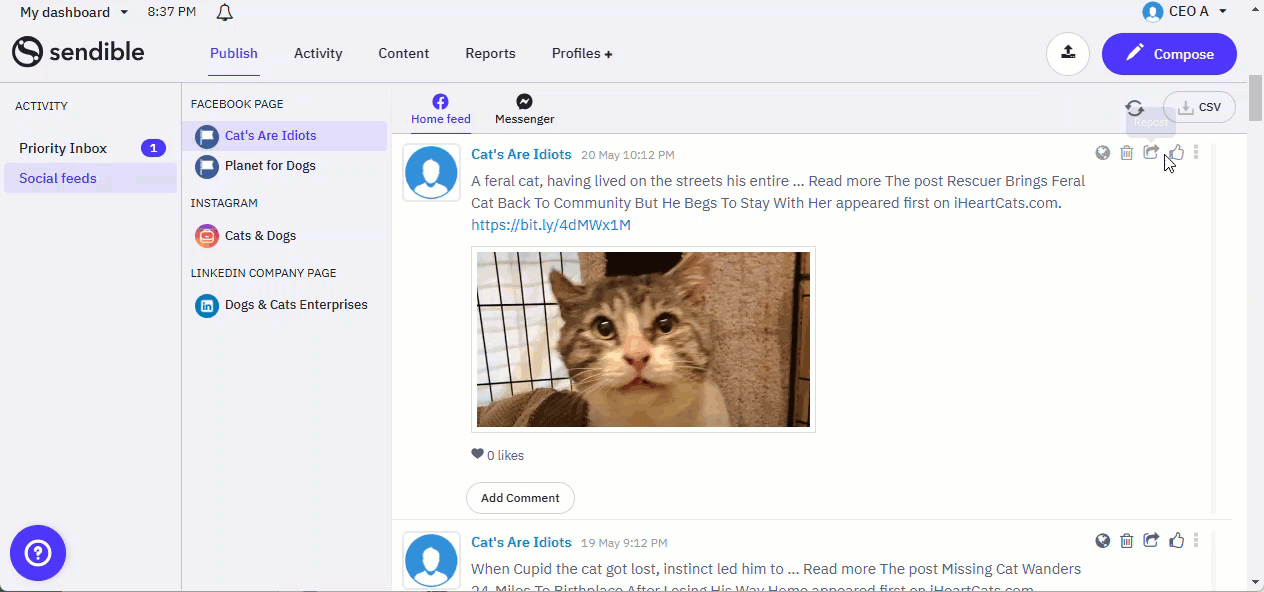This screenshot has width=1264, height=592.
Task: Click the '8:37 PM' clock text
Action: (x=171, y=12)
